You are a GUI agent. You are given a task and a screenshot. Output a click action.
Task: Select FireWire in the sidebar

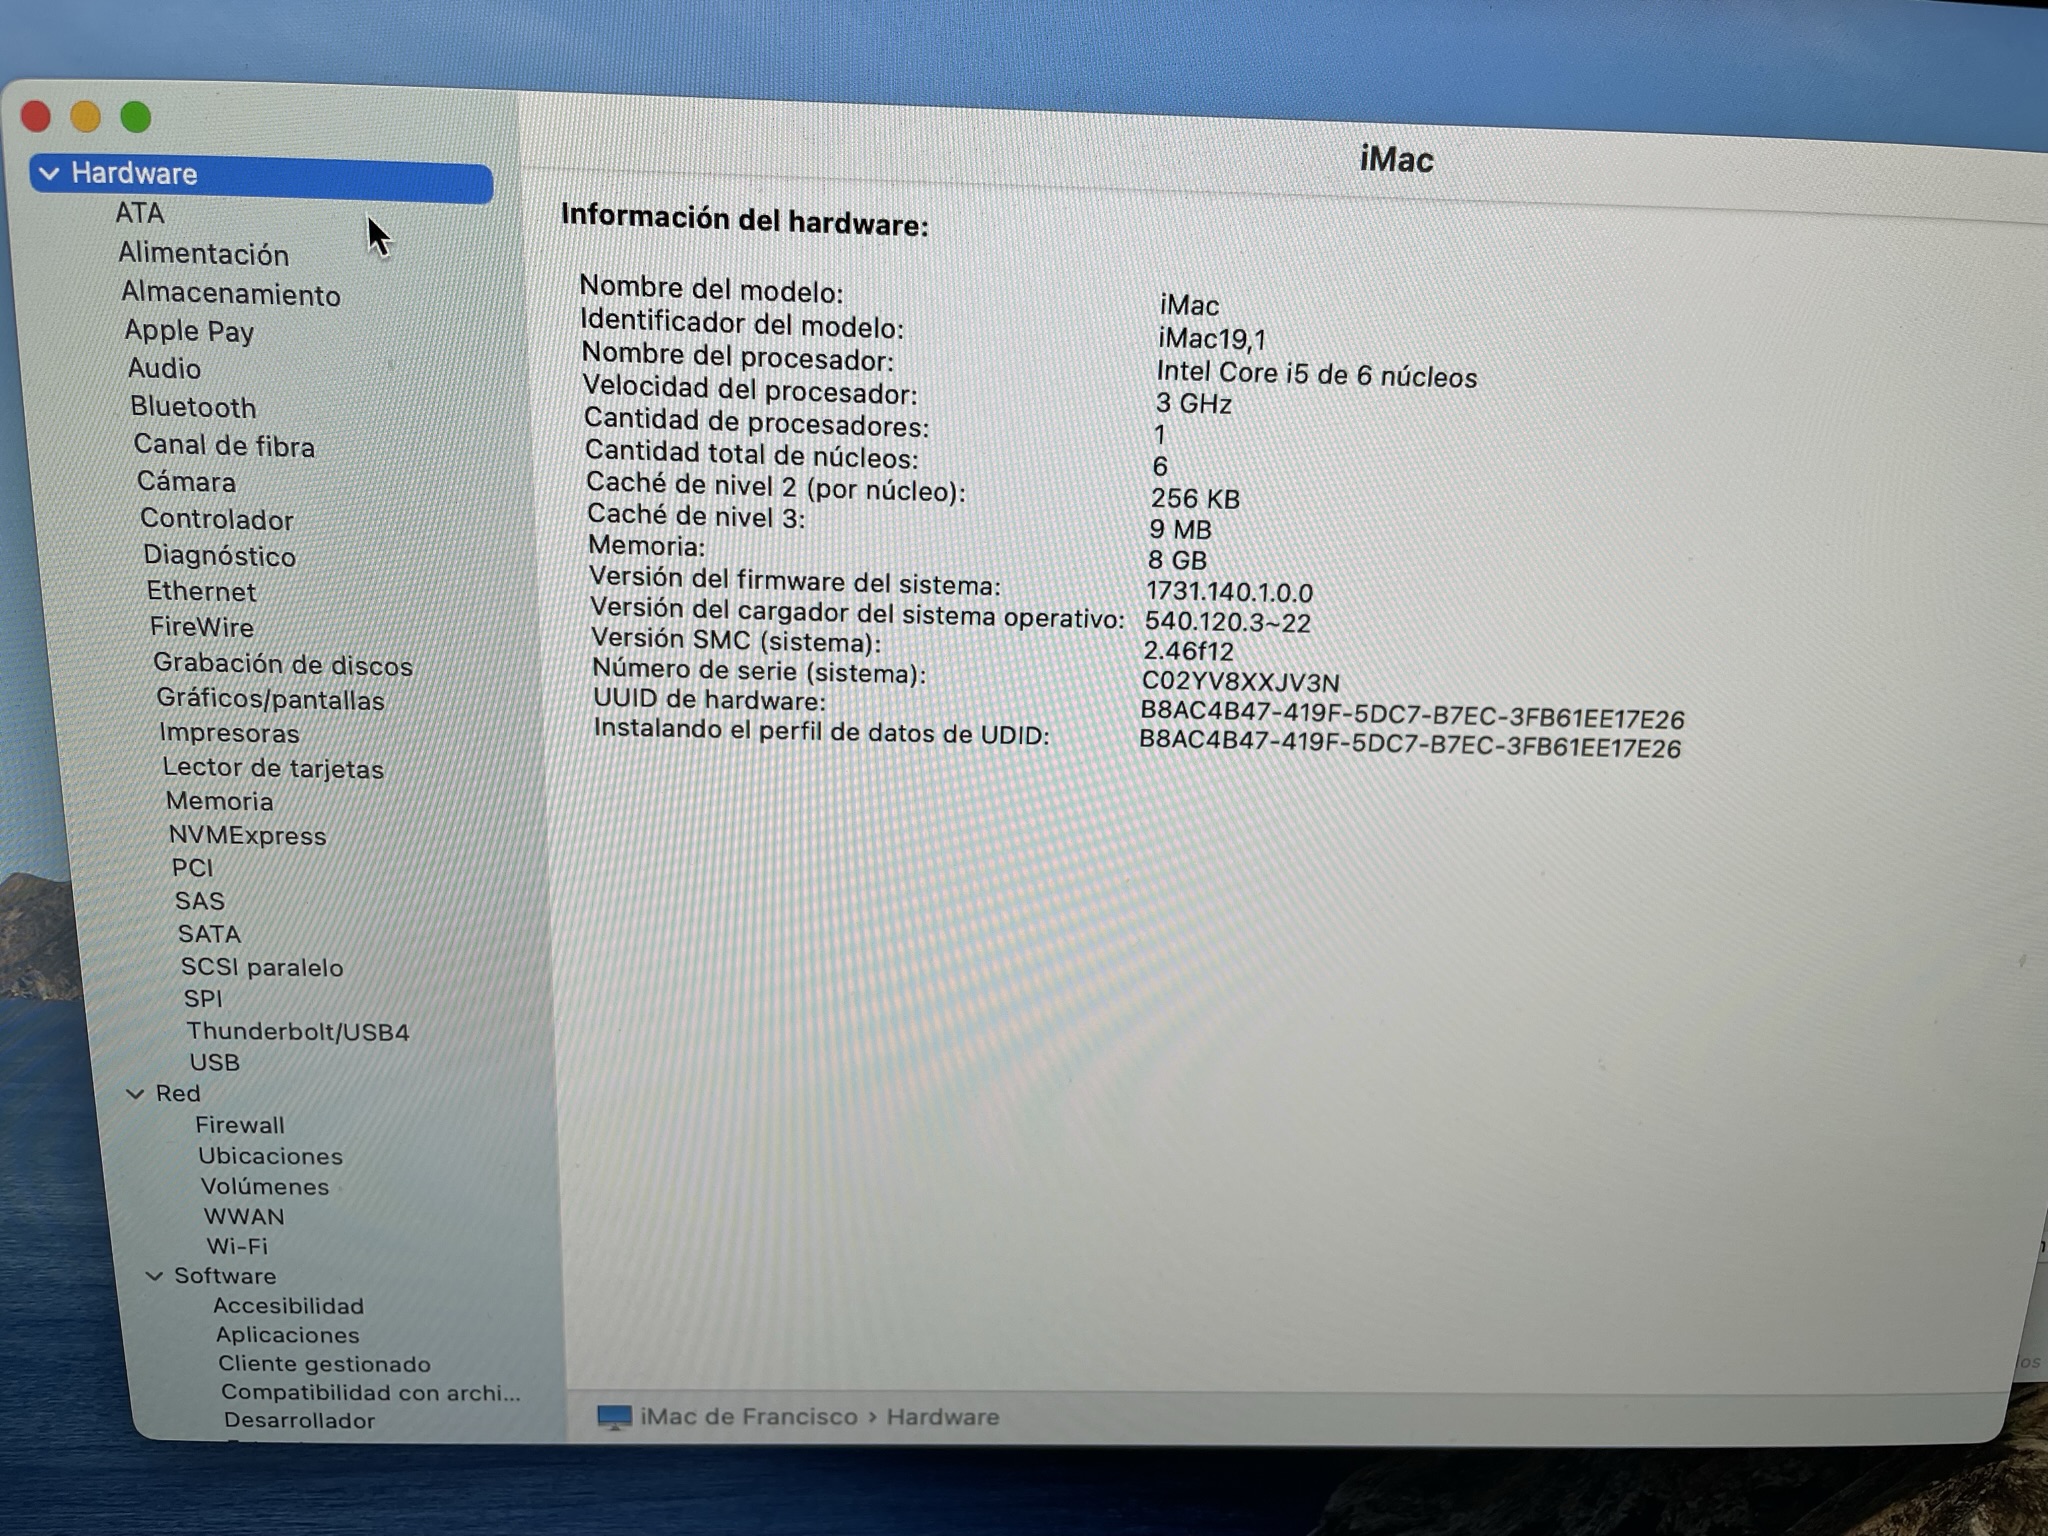[x=202, y=627]
